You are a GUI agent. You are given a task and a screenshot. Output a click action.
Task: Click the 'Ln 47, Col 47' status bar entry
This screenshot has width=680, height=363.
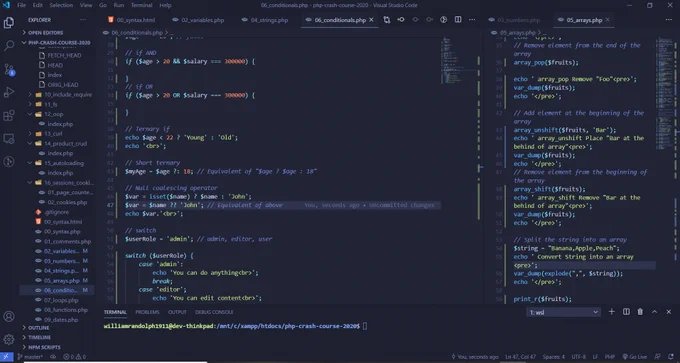[520, 357]
